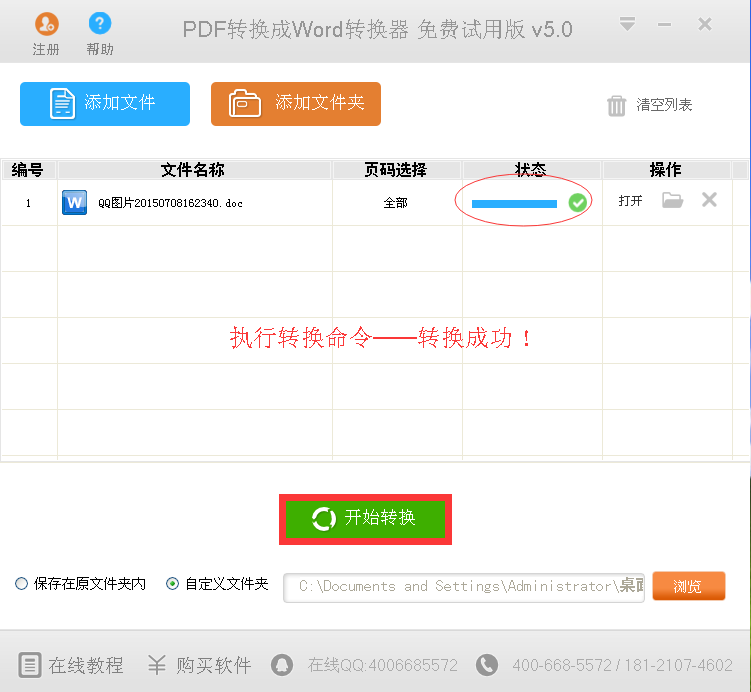This screenshot has width=751, height=692.
Task: Remove row 1 with the X icon
Action: (709, 200)
